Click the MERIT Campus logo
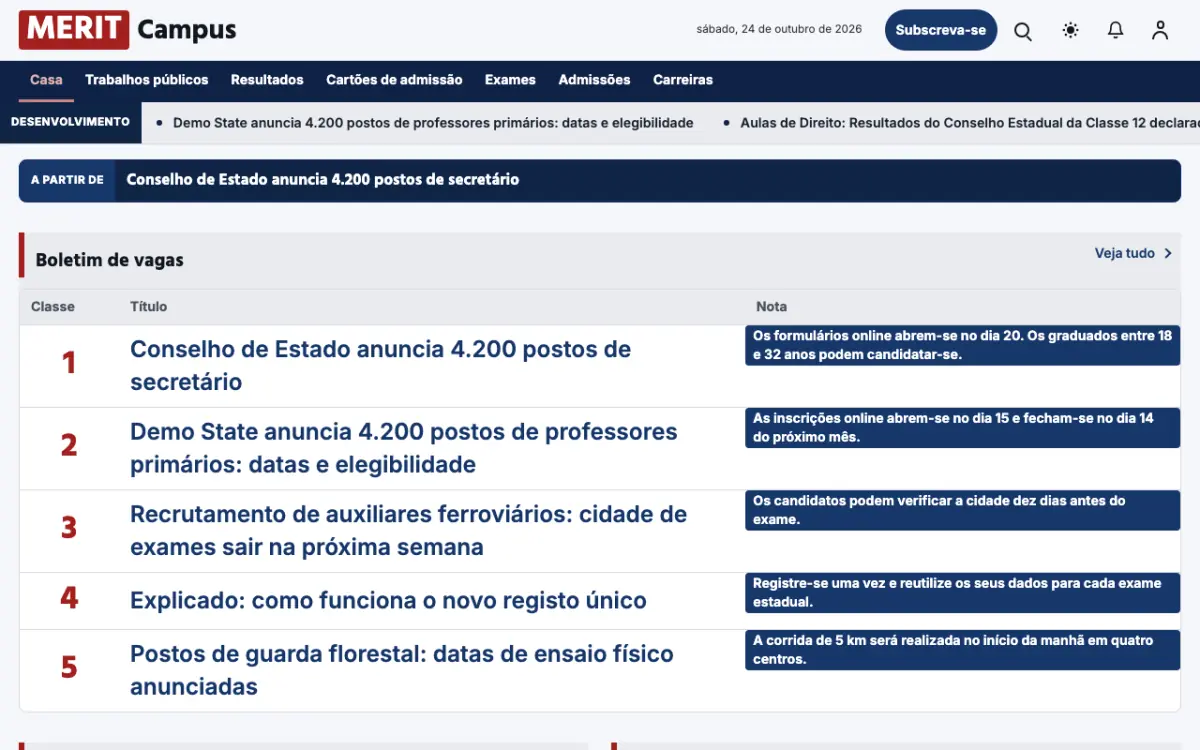The width and height of the screenshot is (1200, 750). click(127, 30)
